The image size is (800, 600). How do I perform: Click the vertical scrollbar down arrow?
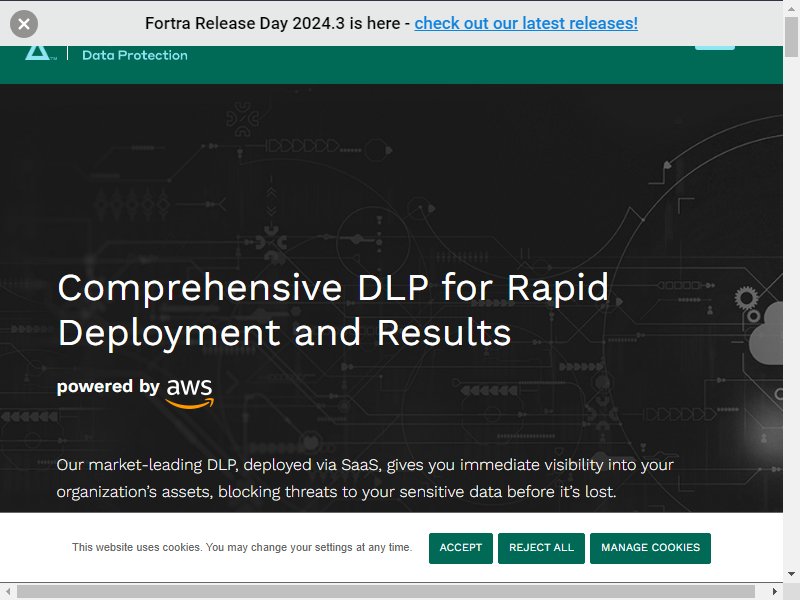tap(791, 574)
